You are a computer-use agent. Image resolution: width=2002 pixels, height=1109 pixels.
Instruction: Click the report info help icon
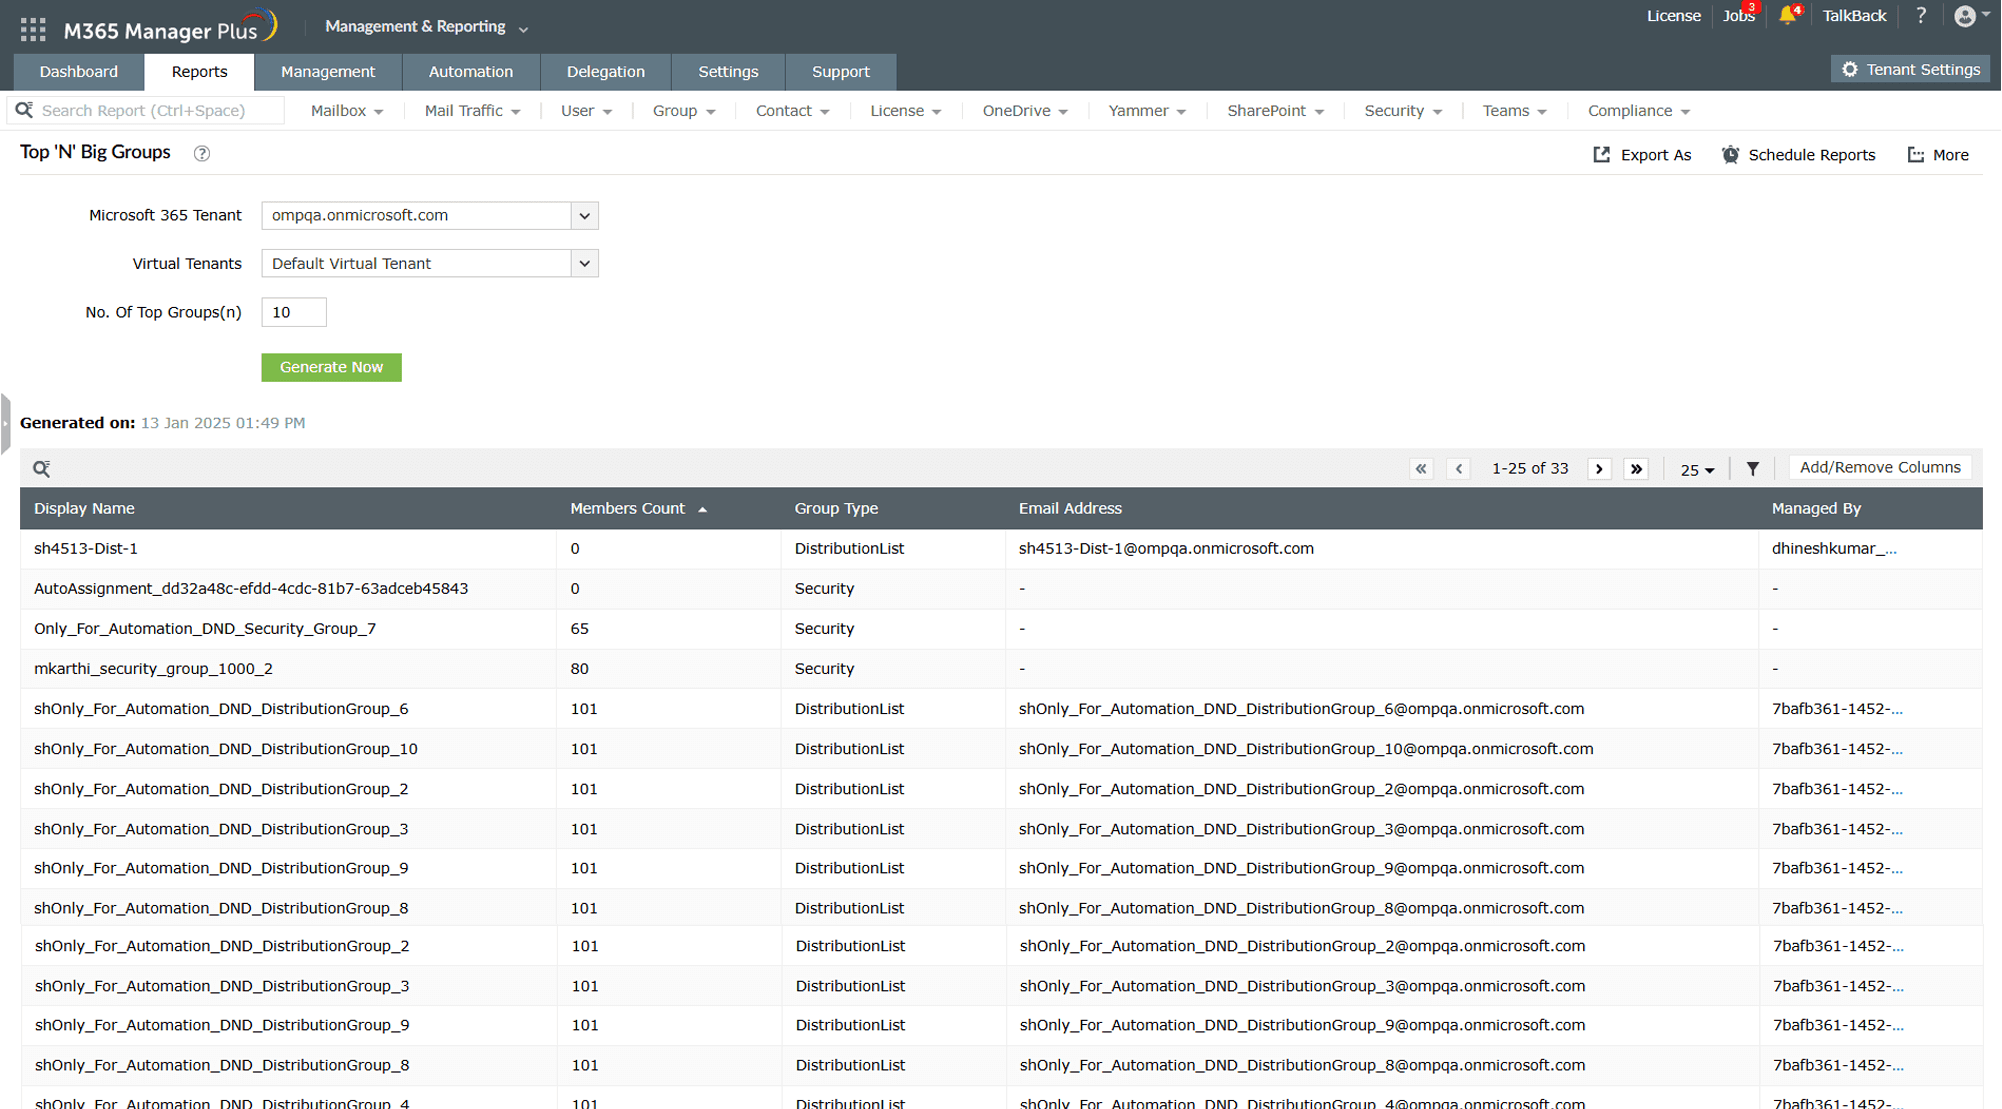point(202,153)
